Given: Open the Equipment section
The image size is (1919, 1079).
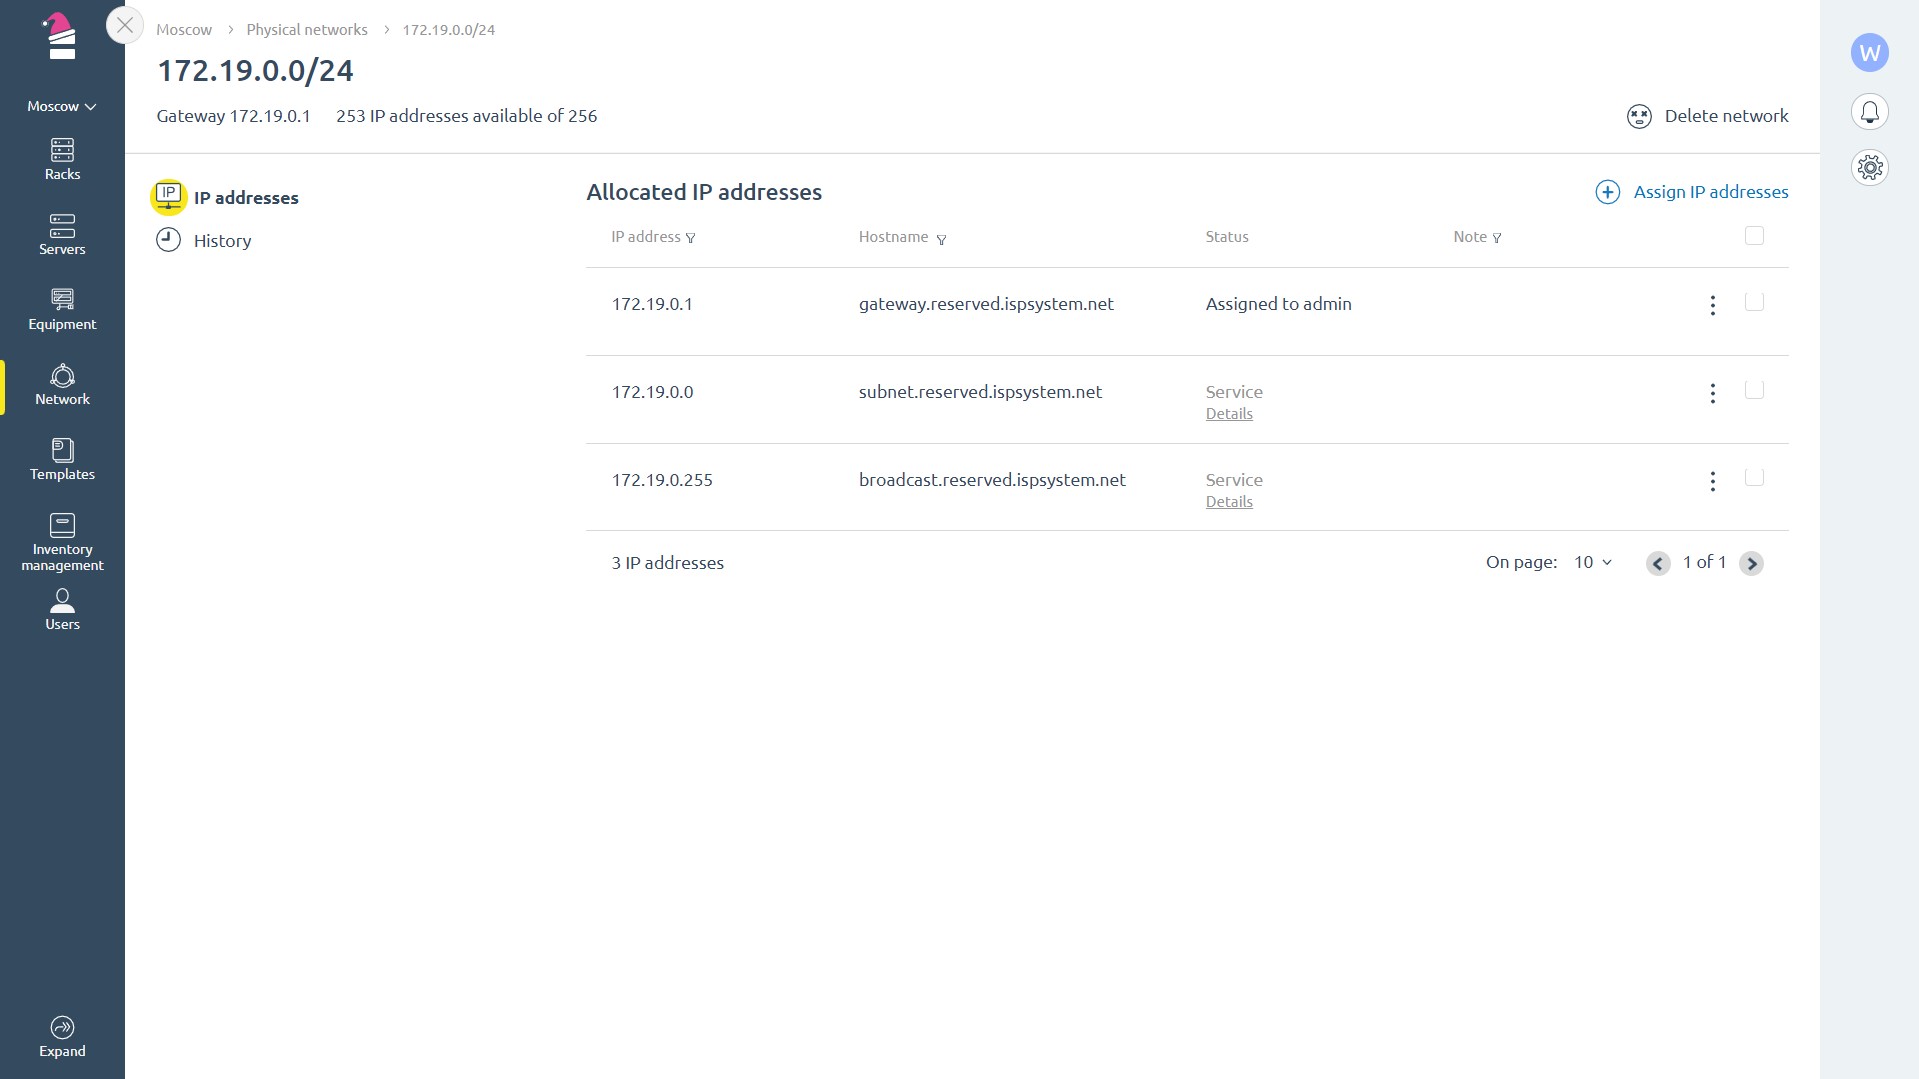Looking at the screenshot, I should (x=62, y=310).
